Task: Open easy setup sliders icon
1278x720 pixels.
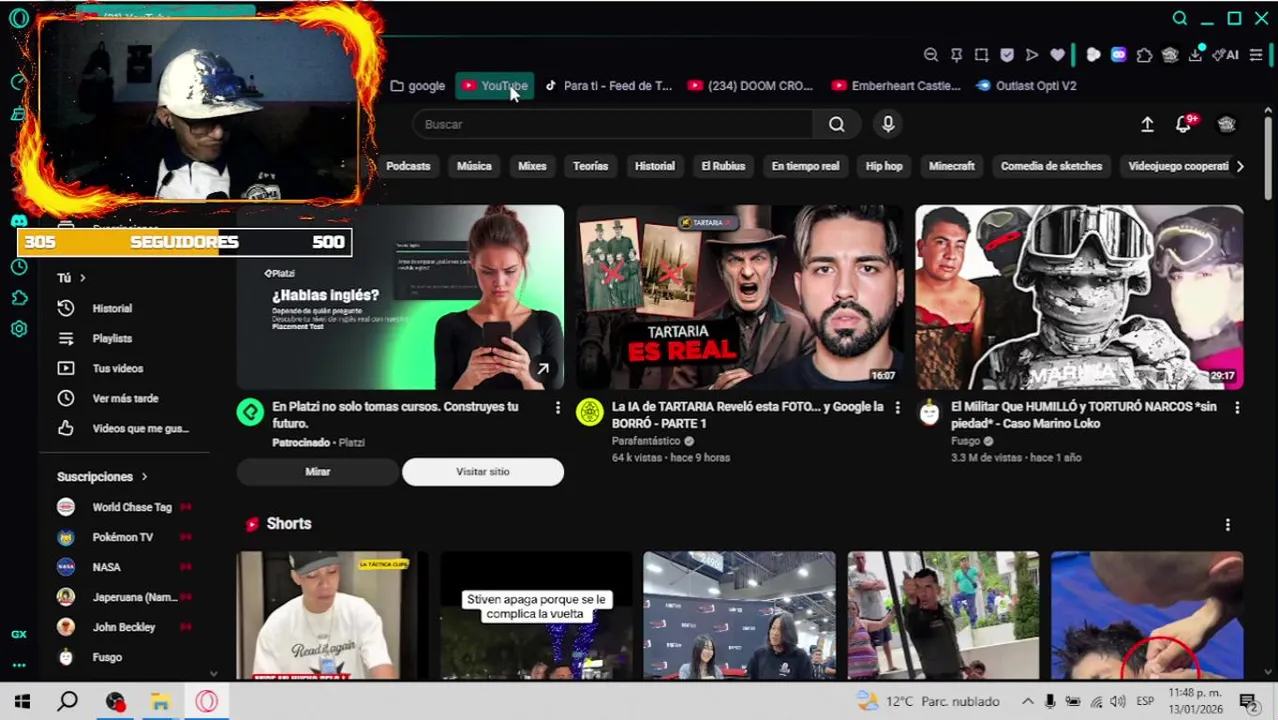Action: click(1256, 55)
